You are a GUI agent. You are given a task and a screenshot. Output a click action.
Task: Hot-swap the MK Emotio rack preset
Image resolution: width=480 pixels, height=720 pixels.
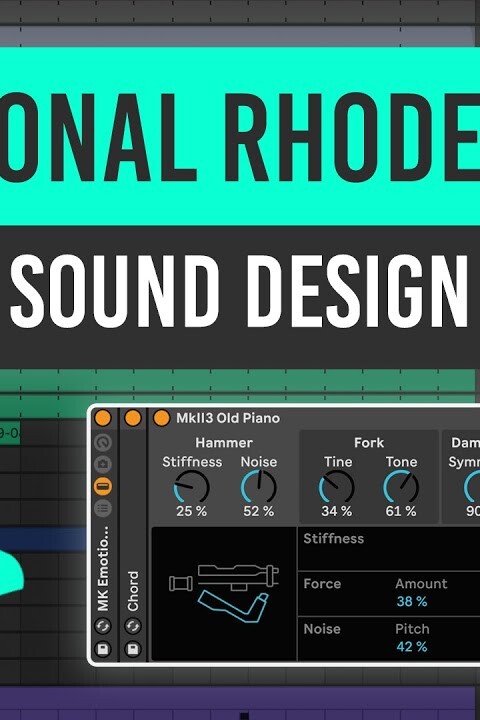pos(103,626)
